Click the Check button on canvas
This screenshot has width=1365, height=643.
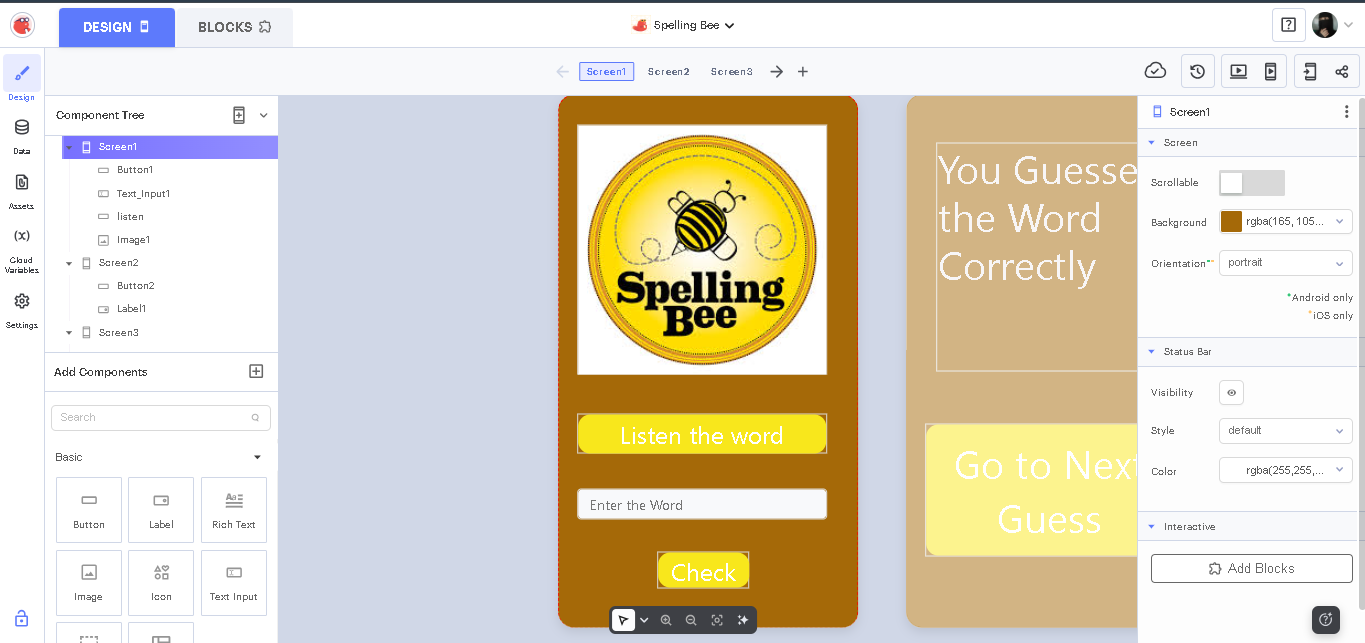703,571
